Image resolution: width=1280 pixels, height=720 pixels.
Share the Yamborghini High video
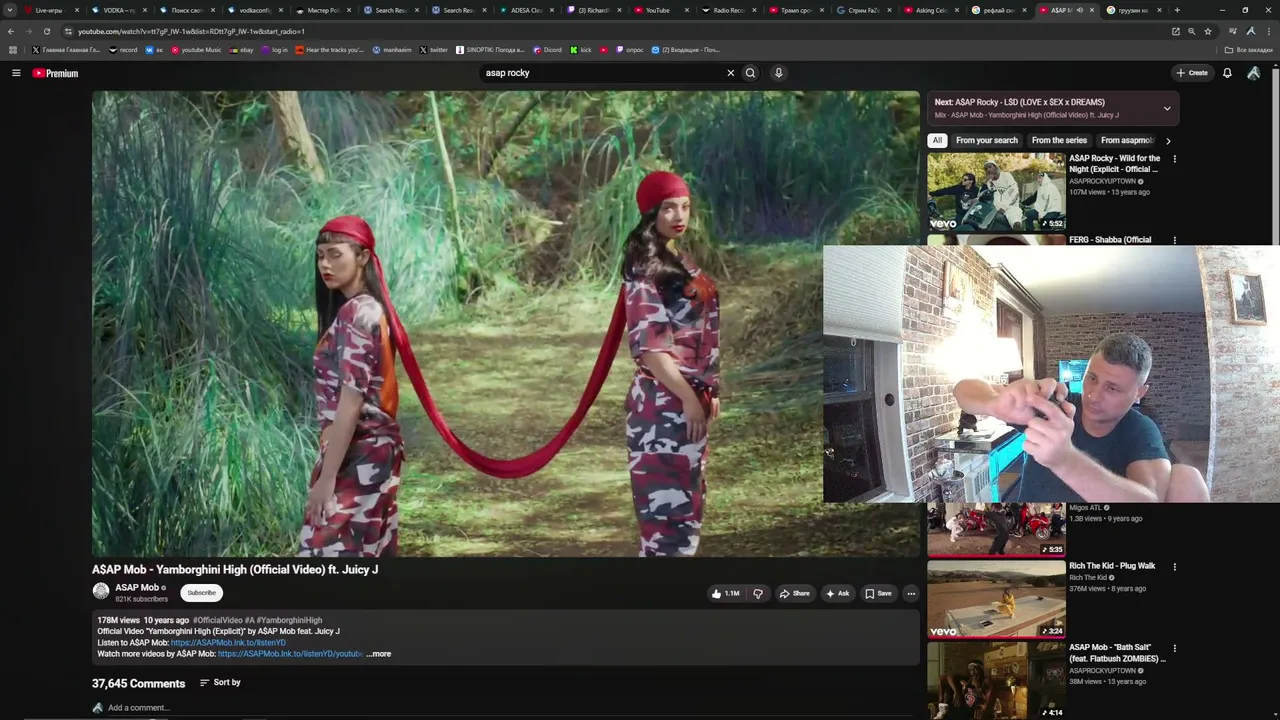pyautogui.click(x=795, y=593)
